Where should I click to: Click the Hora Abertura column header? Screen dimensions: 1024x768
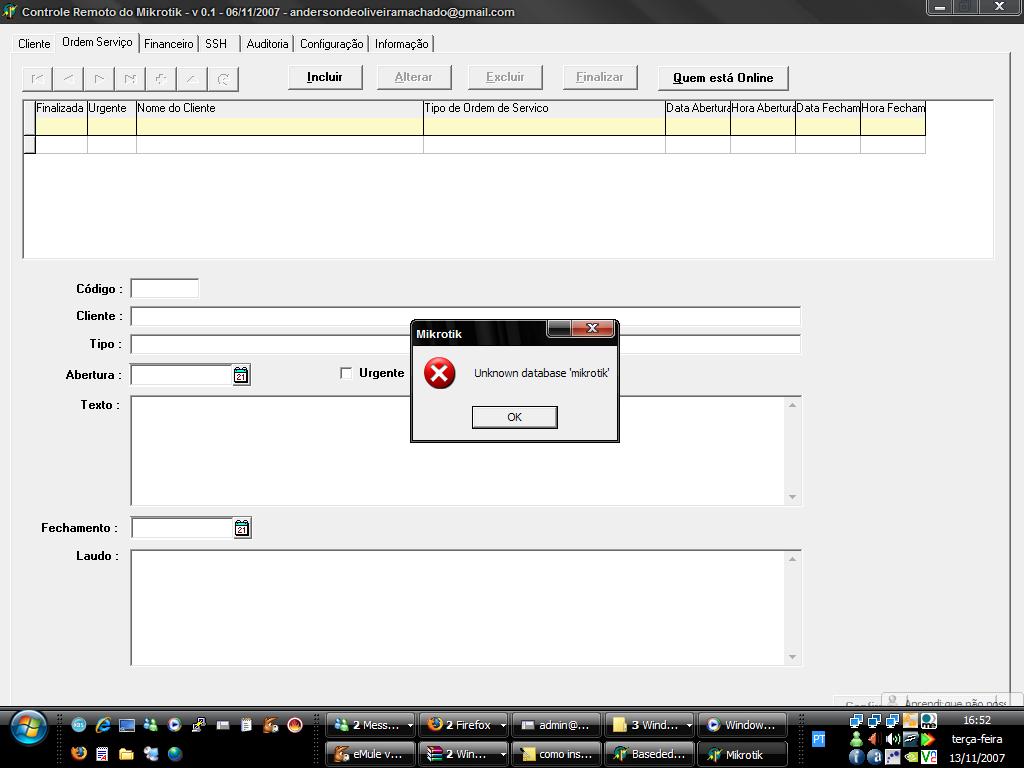tap(763, 108)
